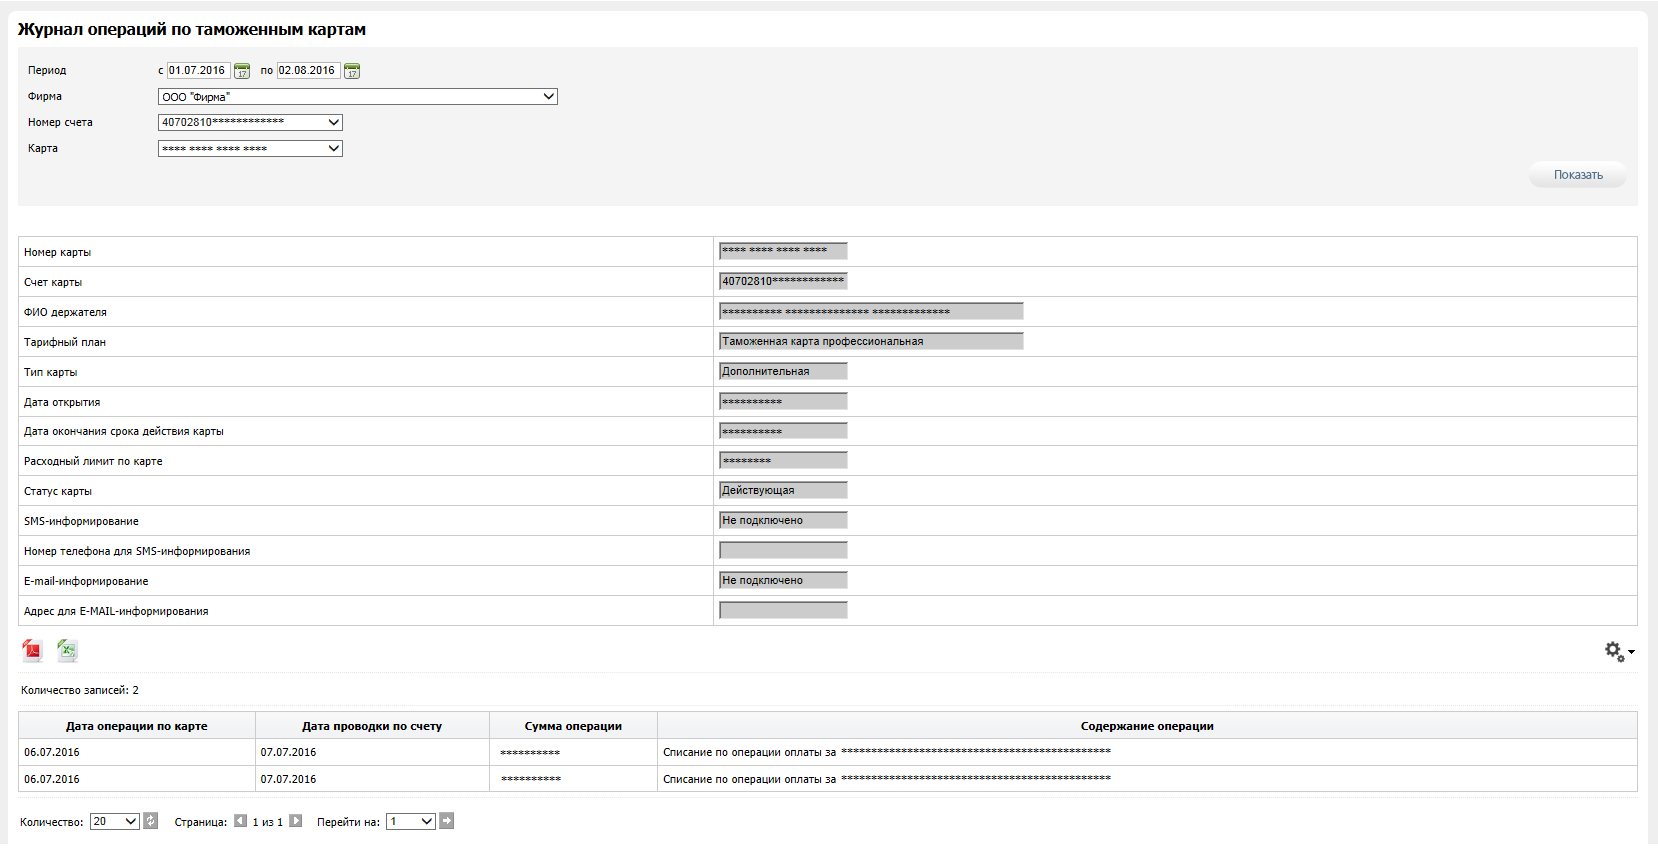Click Количество записей: 2 text

80,690
